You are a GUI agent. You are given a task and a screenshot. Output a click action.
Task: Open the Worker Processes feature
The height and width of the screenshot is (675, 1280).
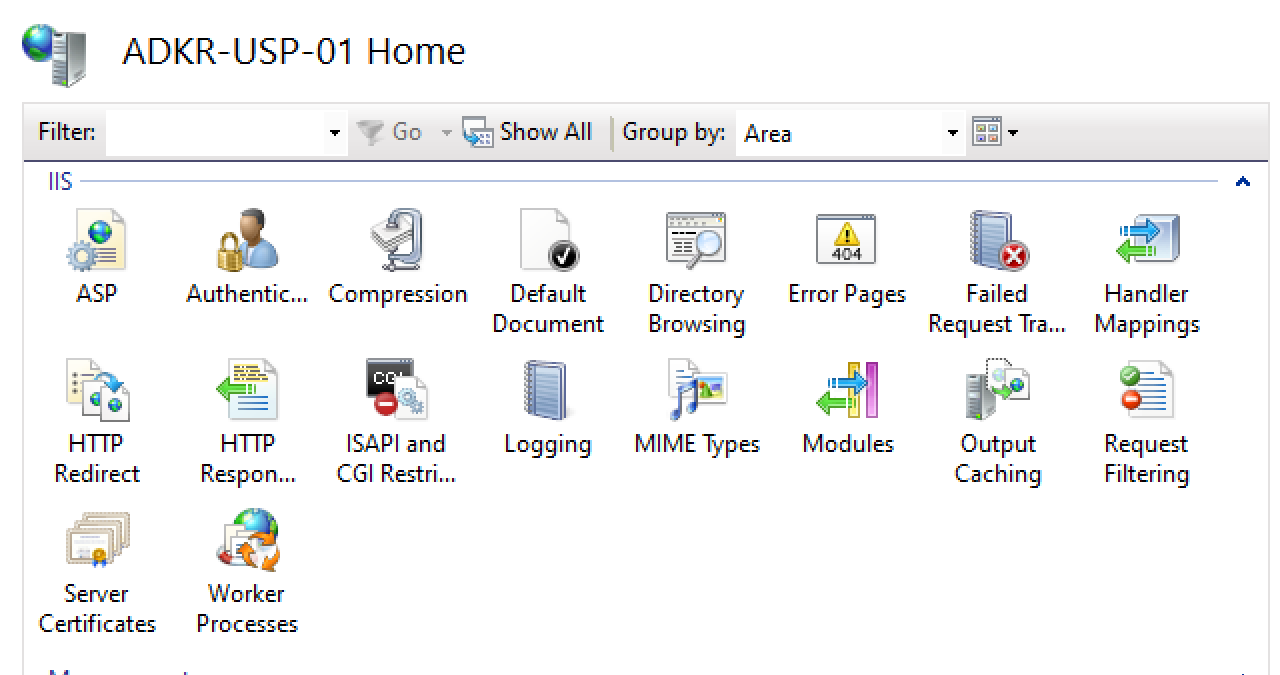246,541
